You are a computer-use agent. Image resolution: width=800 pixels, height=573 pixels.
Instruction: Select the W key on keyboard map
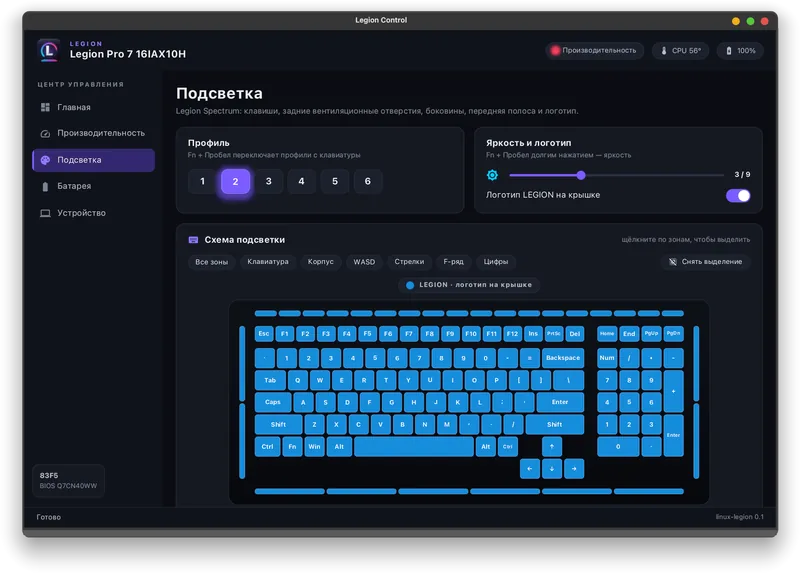(319, 380)
